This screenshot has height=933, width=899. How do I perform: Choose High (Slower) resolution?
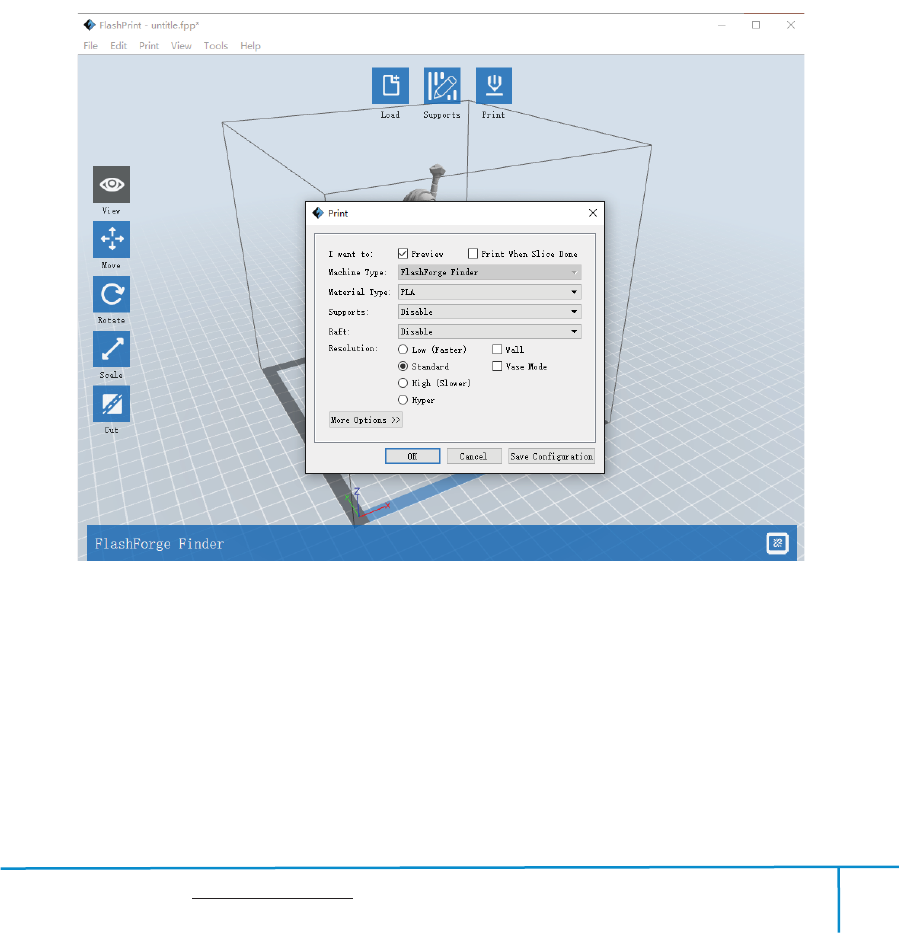point(403,383)
